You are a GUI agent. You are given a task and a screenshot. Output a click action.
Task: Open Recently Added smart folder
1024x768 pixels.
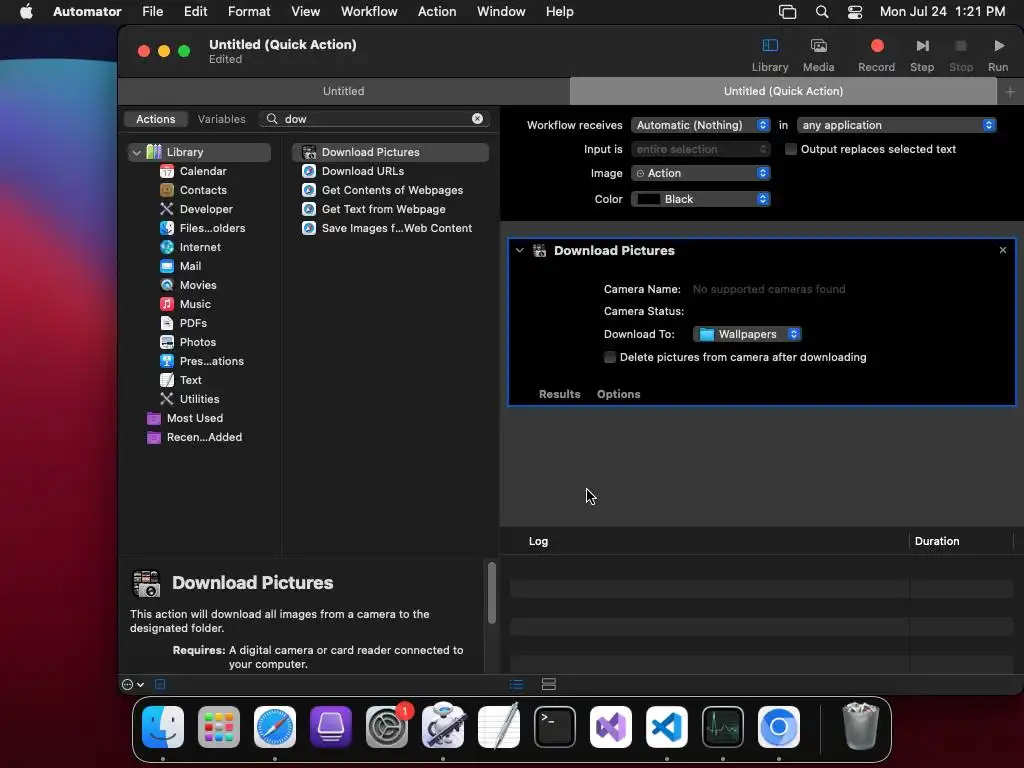(204, 437)
